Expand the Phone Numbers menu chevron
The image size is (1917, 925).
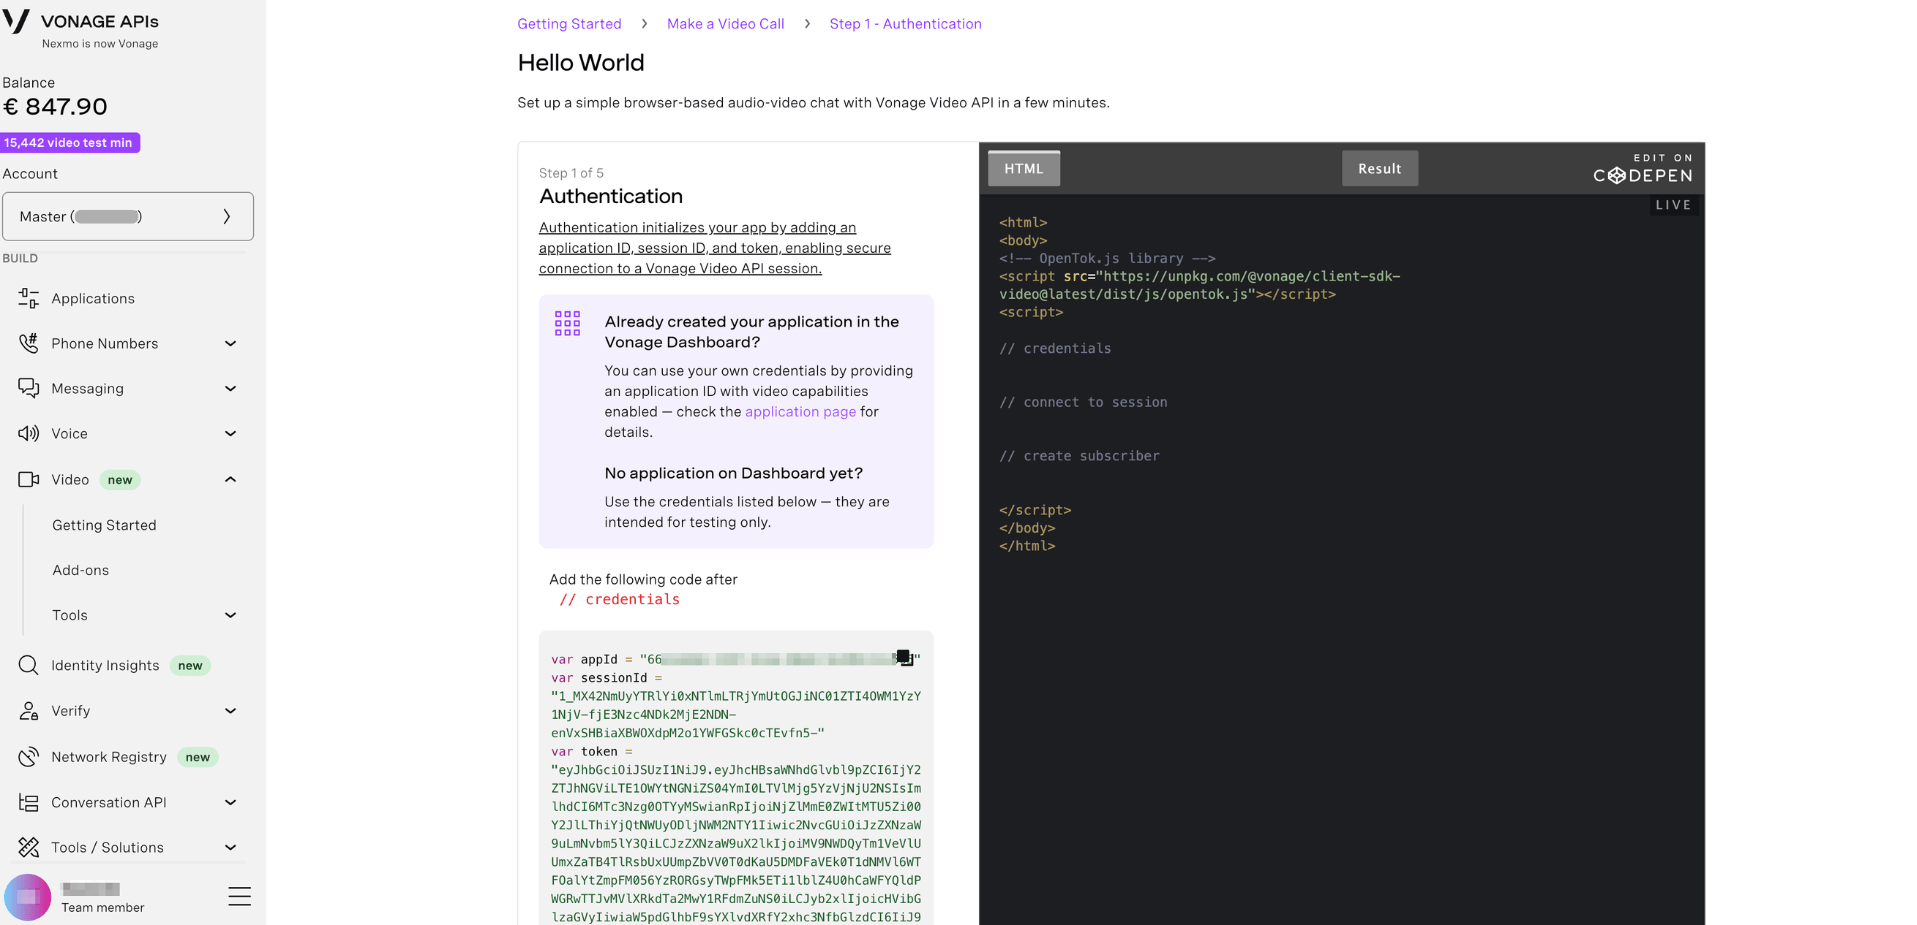pyautogui.click(x=231, y=343)
